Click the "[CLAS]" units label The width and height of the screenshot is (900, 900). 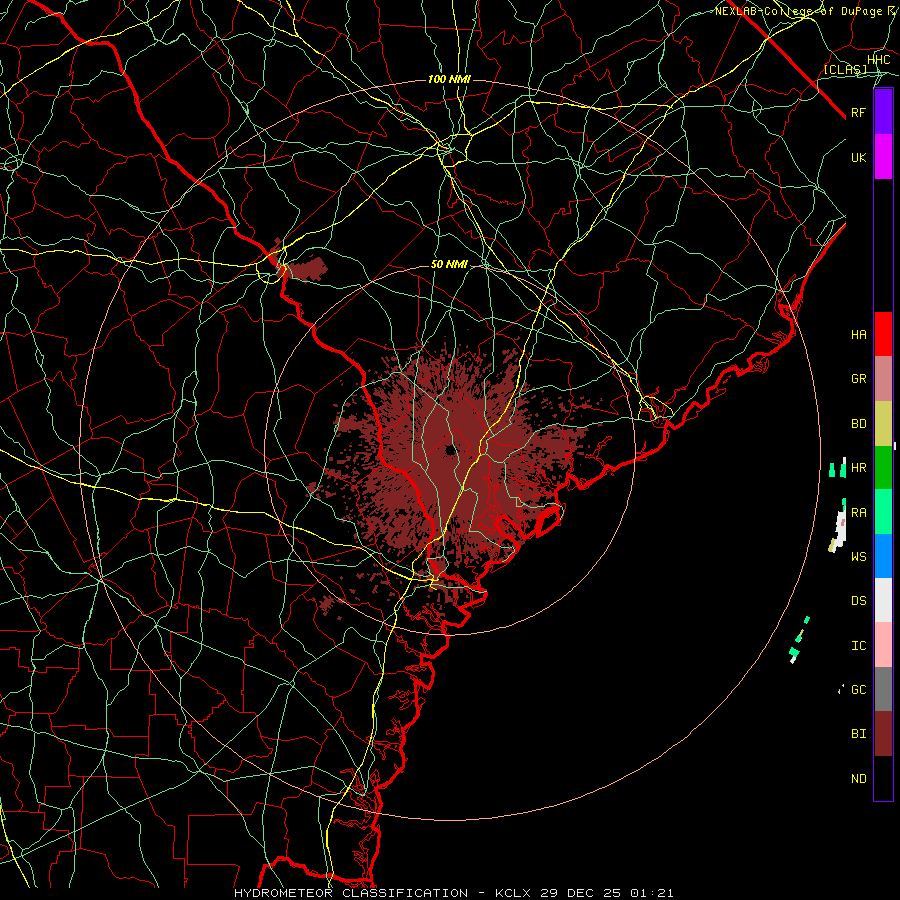(x=845, y=69)
